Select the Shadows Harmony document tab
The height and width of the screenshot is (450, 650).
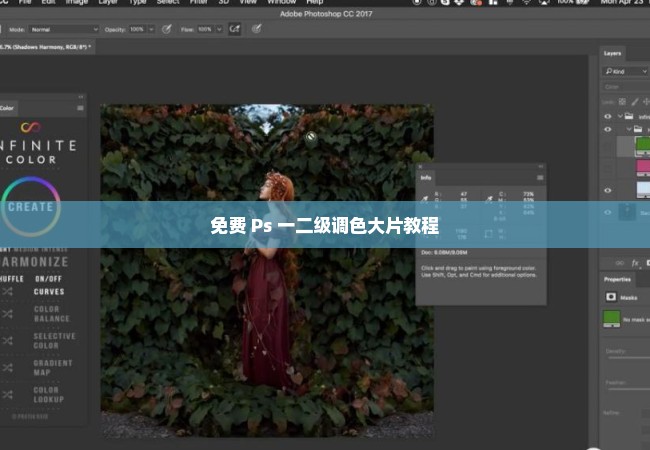coord(47,47)
